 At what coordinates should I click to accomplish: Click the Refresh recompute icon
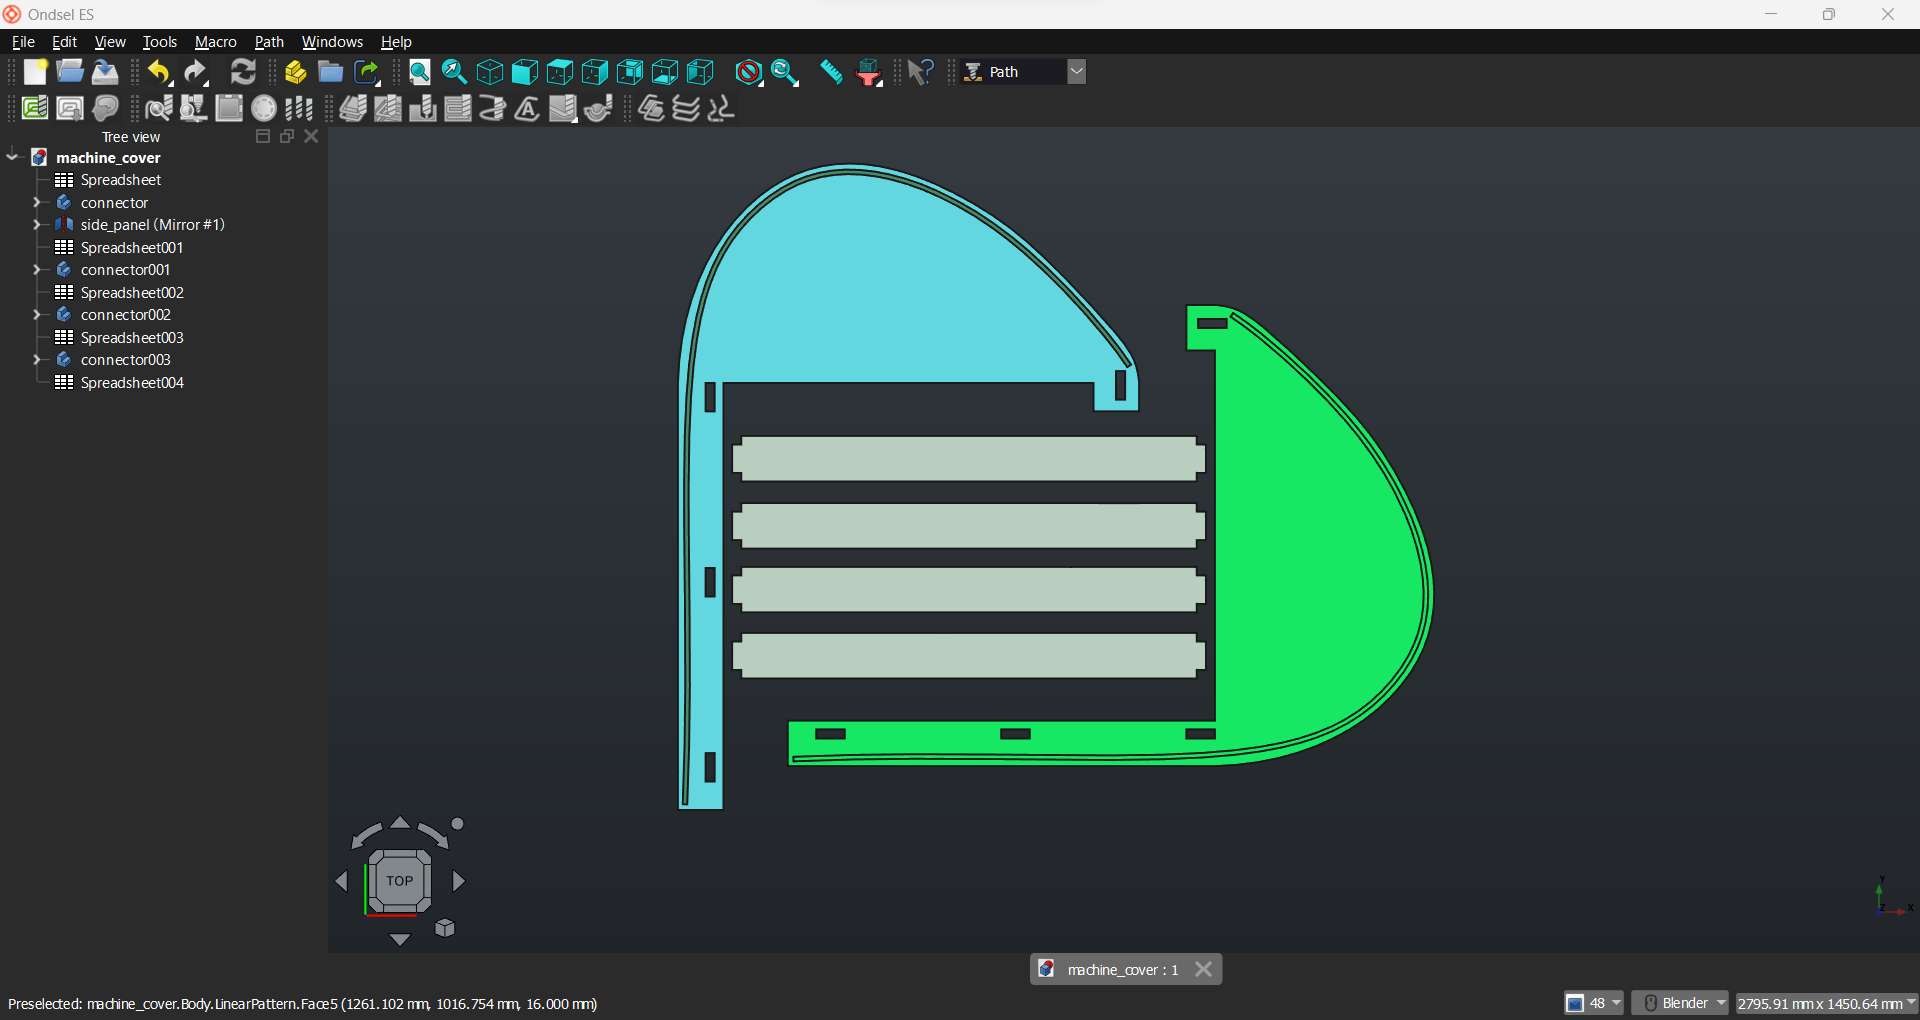point(243,72)
